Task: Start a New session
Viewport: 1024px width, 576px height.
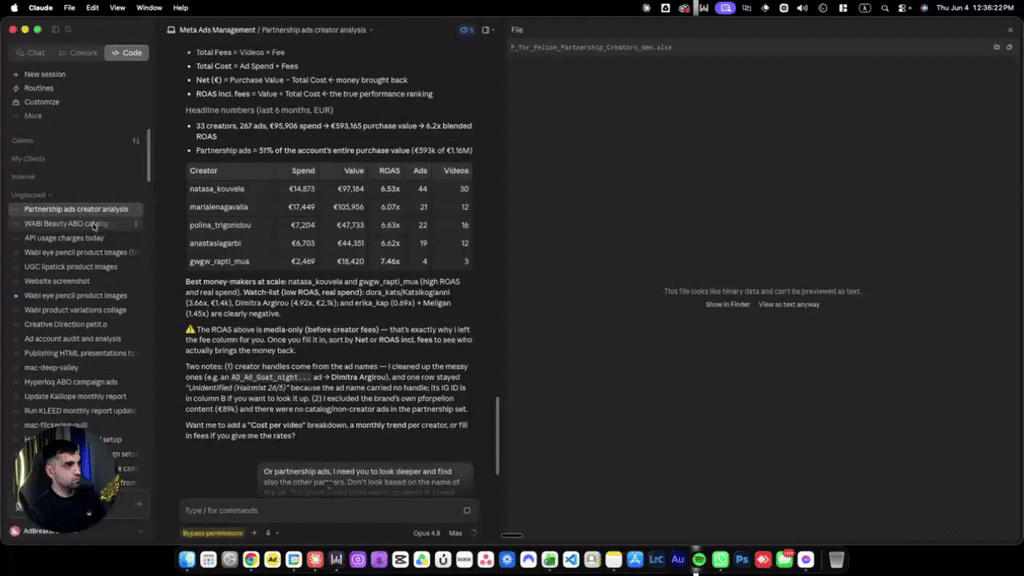Action: 44,74
